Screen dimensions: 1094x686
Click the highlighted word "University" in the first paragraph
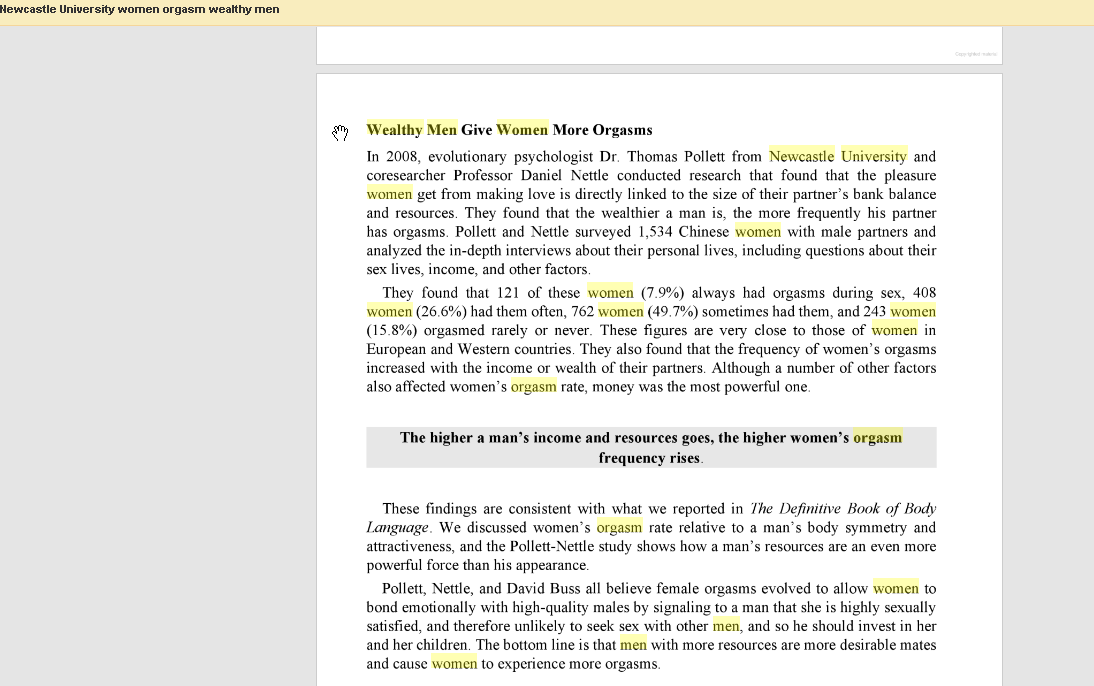coord(874,156)
